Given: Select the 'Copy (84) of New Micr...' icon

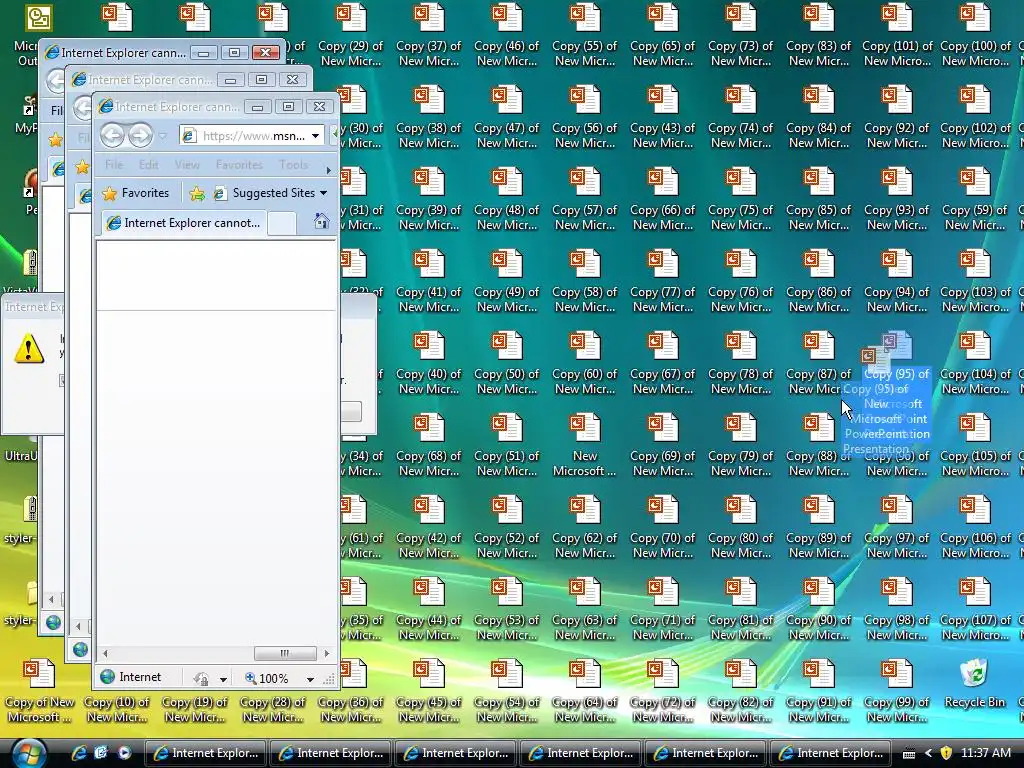Looking at the screenshot, I should [x=819, y=118].
